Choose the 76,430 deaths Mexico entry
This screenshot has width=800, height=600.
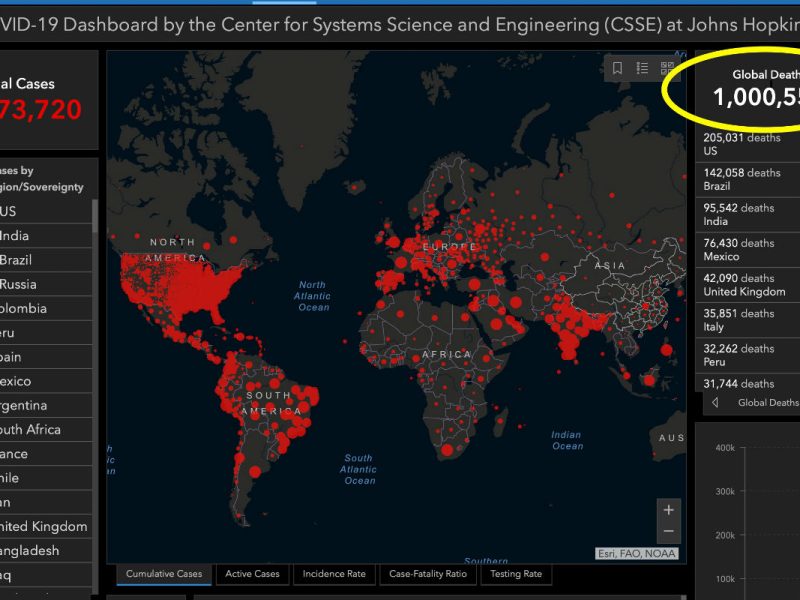point(748,250)
